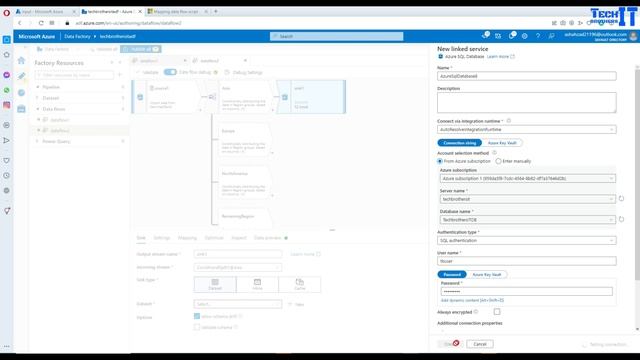Screen dimensions: 640x360
Task: Open Data Factory Home icon in side rail
Action: [21, 60]
